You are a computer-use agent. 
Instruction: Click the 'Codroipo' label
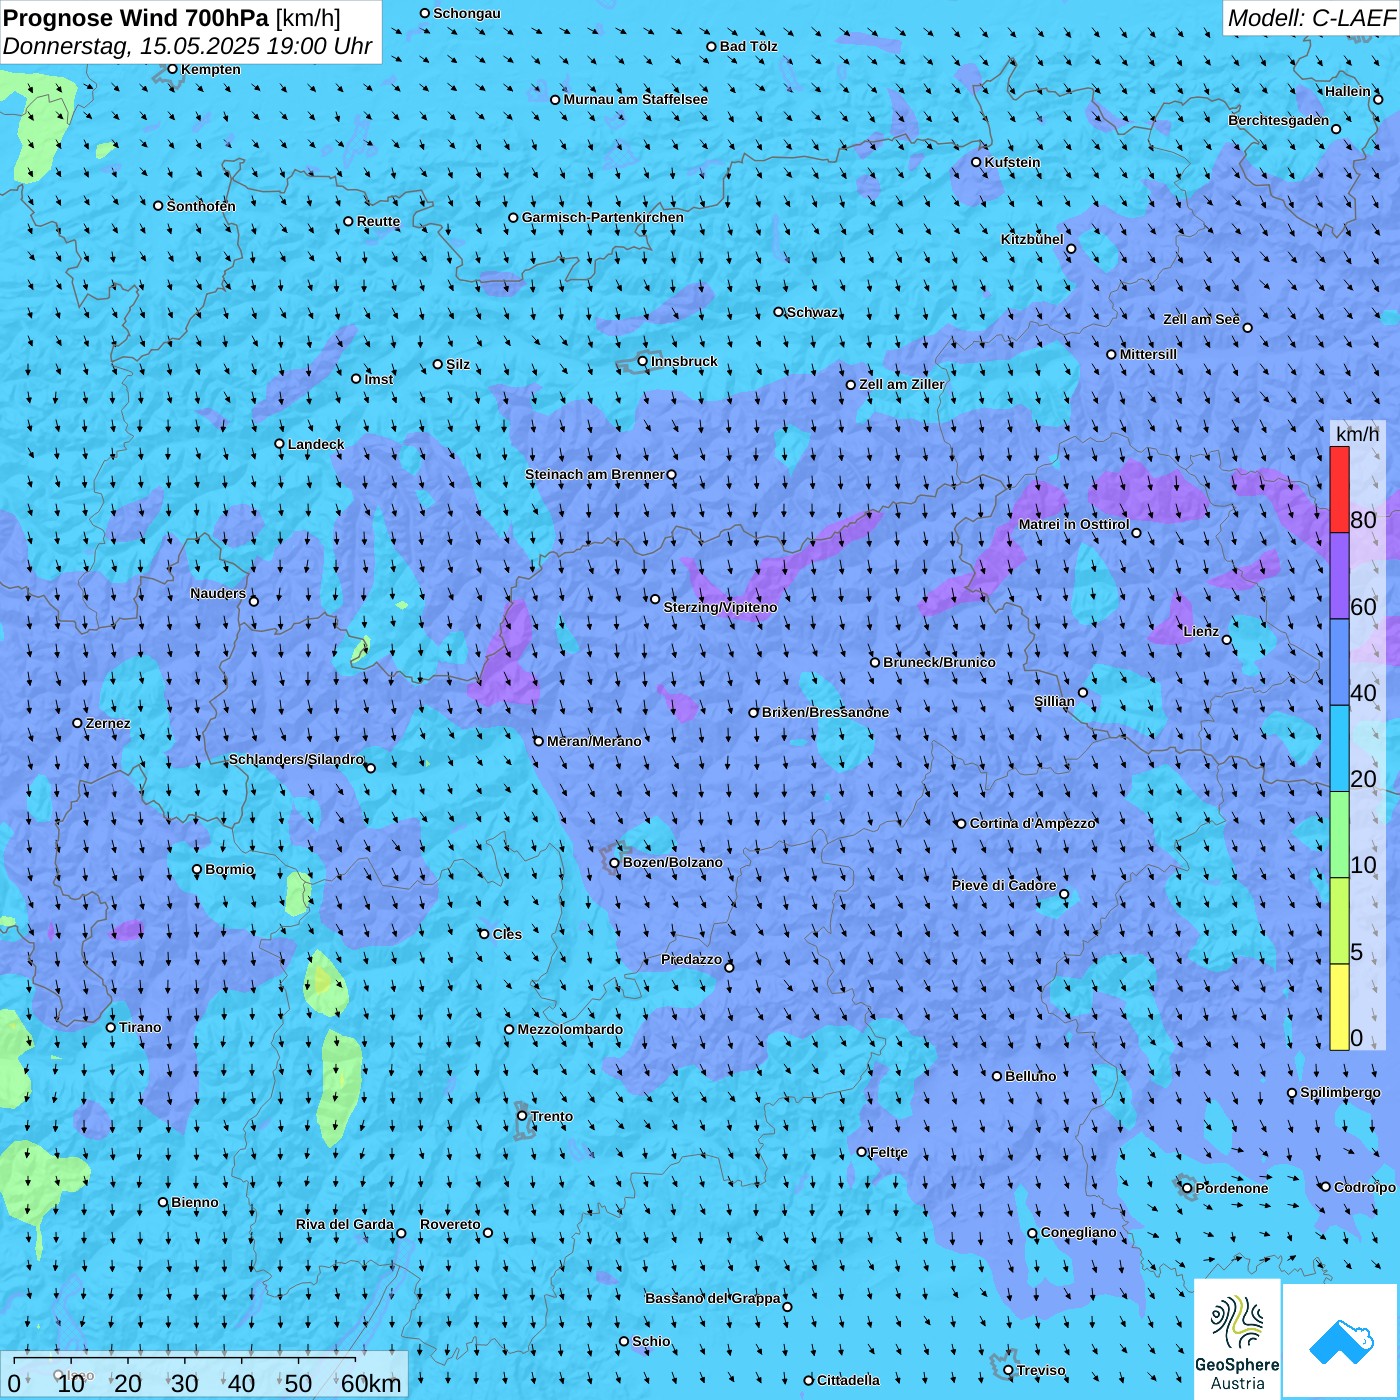1365,1187
